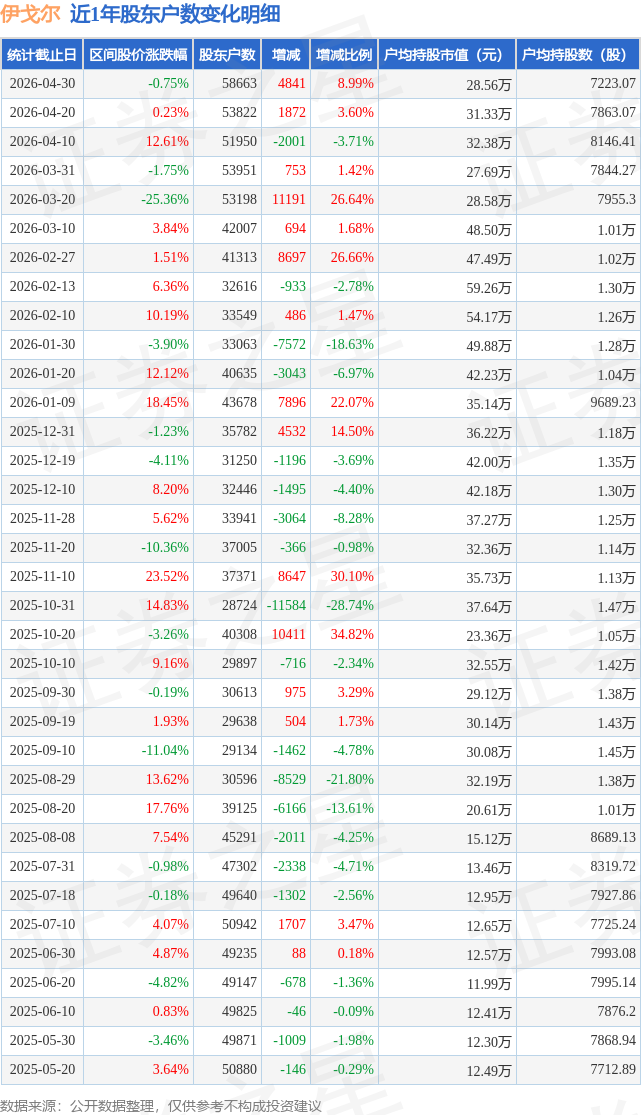
Task: Select the 2025-05-20 date row
Action: pyautogui.click(x=320, y=1069)
